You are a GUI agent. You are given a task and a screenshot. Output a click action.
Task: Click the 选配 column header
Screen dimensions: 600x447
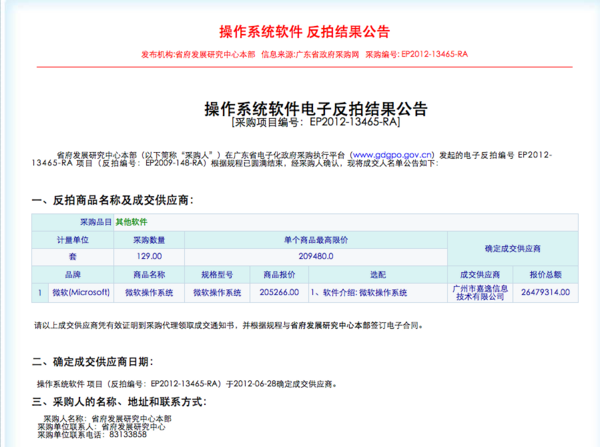coord(378,274)
